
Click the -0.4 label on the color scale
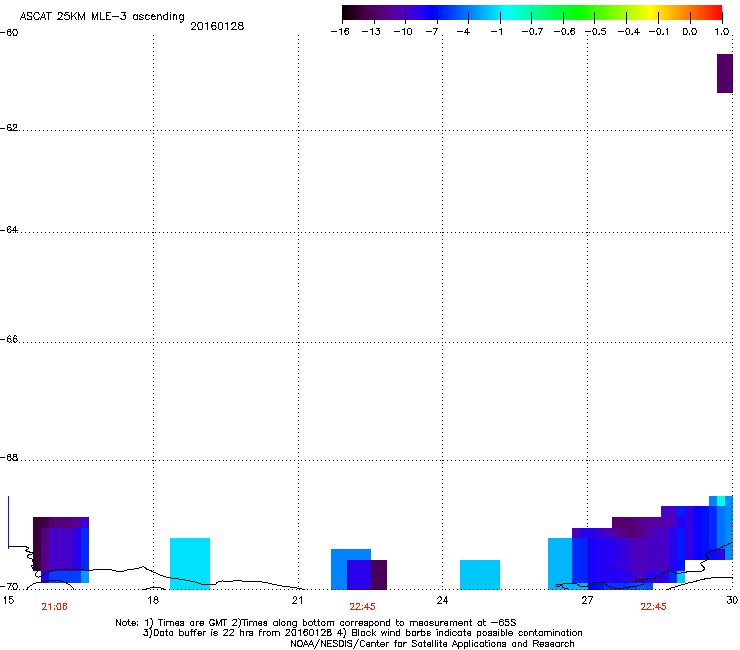coord(629,32)
